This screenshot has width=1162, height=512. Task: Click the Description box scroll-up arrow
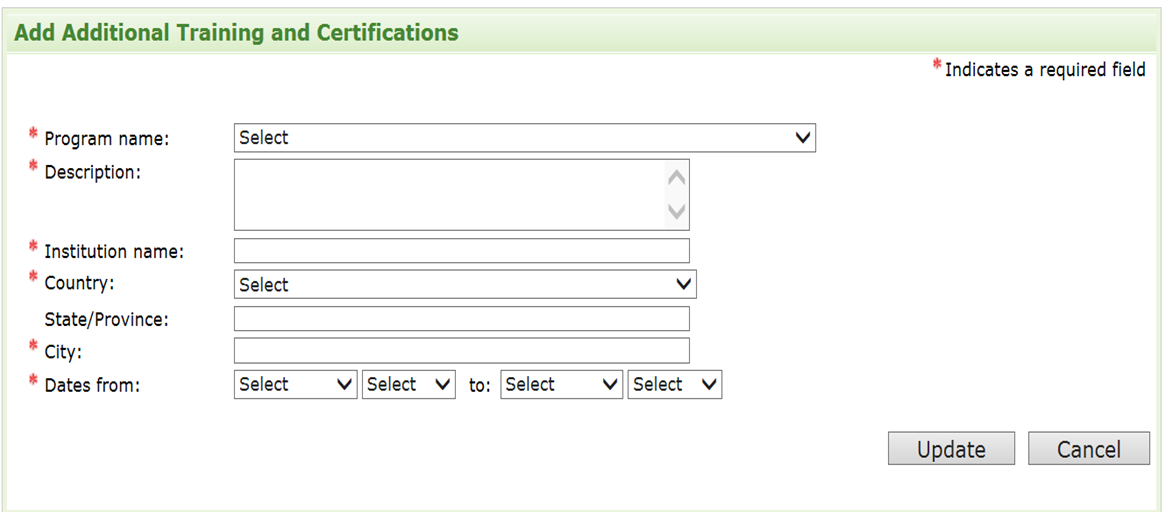point(677,178)
